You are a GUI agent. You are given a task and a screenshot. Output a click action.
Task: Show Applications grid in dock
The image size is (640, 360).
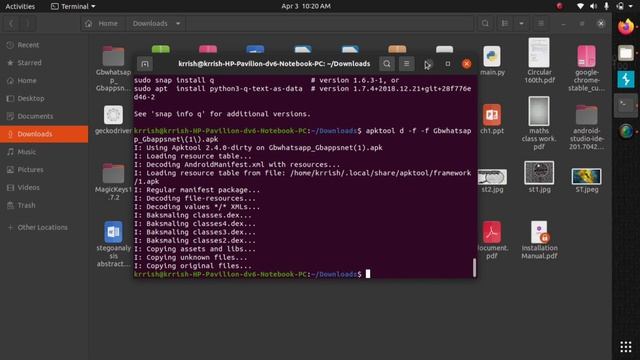coord(626,347)
